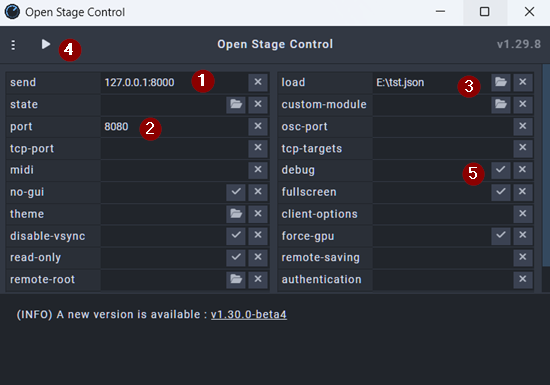550x385 pixels.
Task: Enable the force-gpu option
Action: [x=501, y=235]
